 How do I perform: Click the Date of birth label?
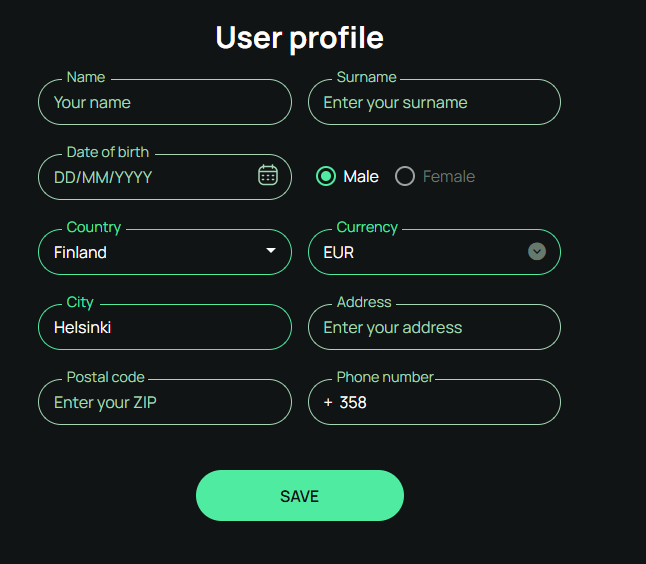(x=108, y=152)
